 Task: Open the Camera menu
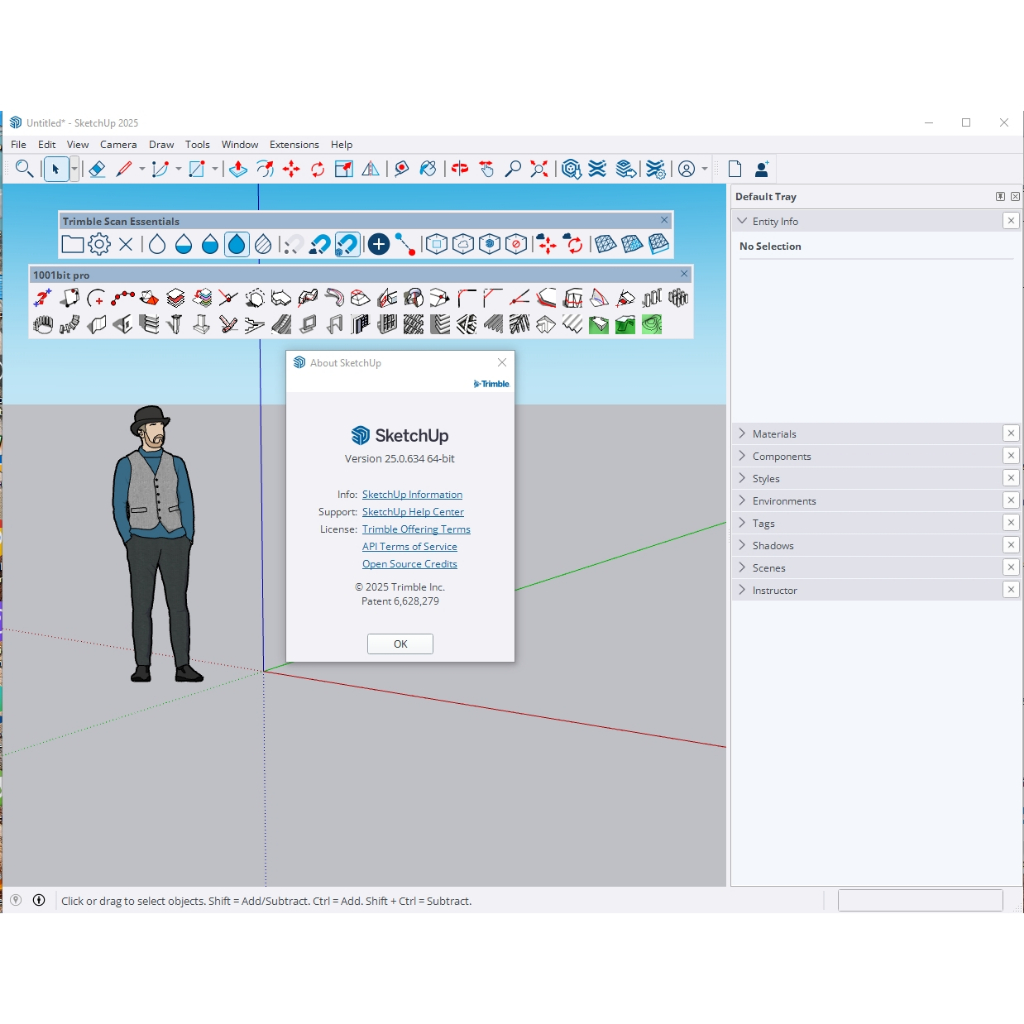118,144
